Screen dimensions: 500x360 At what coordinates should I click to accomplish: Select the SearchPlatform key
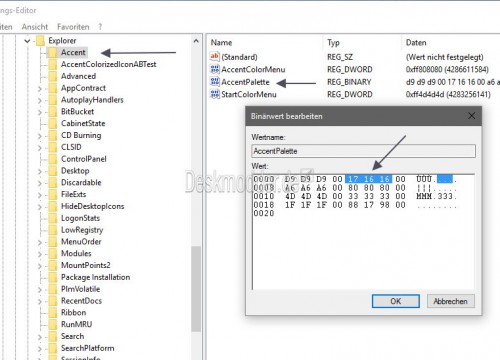[87, 348]
